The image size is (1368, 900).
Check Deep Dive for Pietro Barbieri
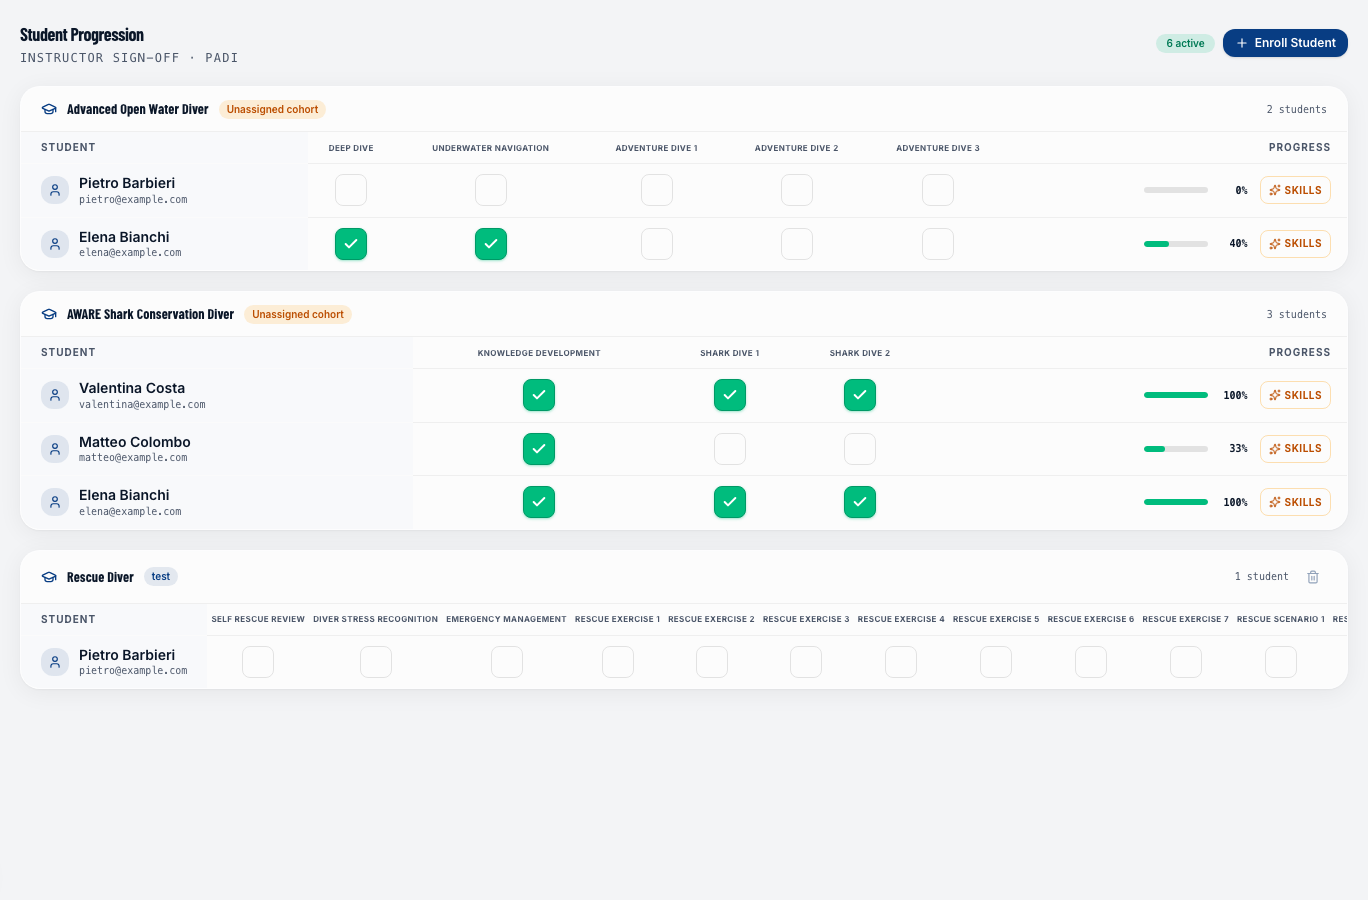[351, 190]
